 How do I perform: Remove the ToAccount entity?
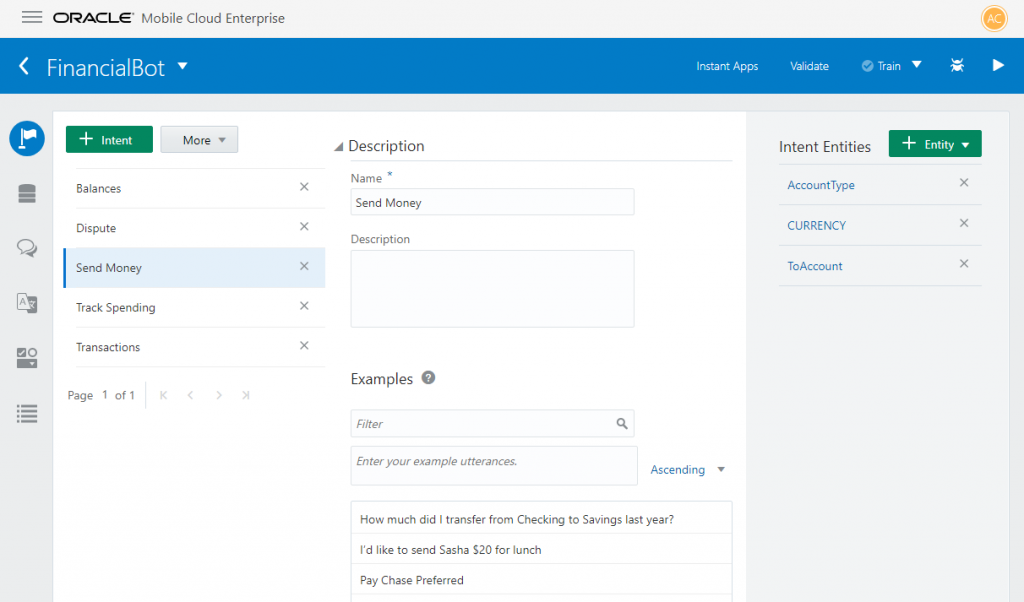(x=964, y=264)
